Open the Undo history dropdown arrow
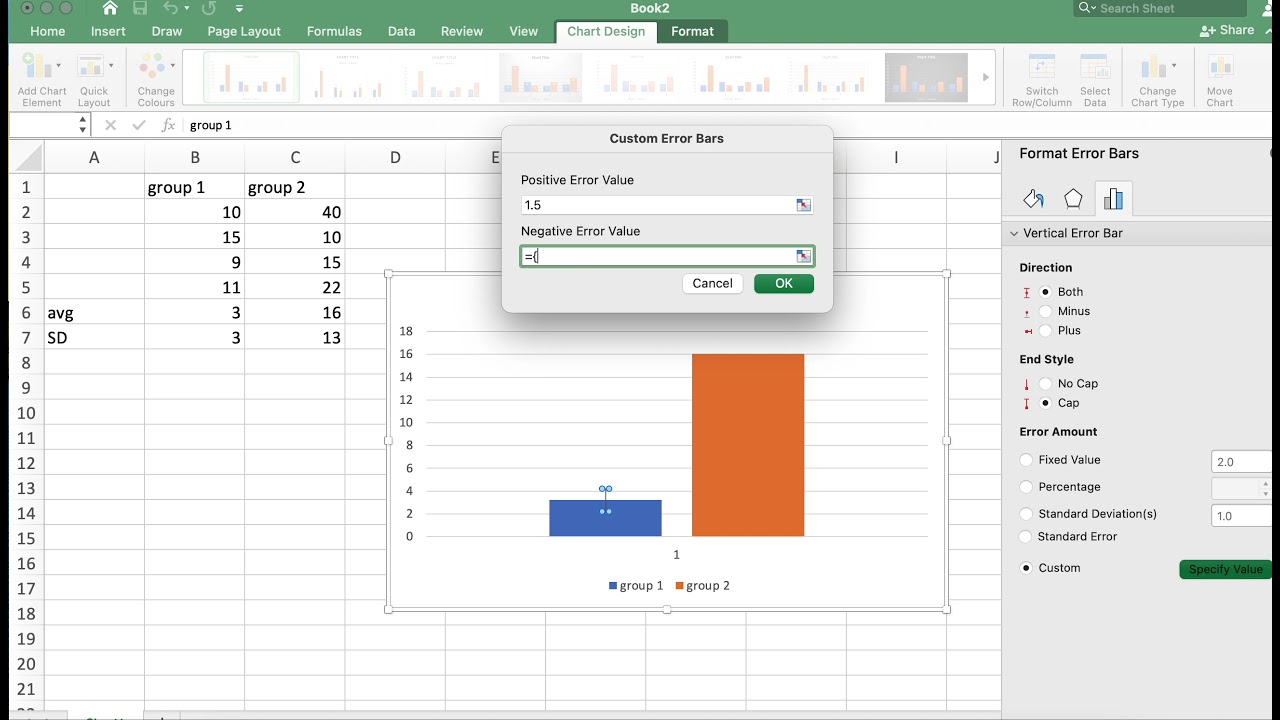This screenshot has height=720, width=1280. (x=187, y=9)
